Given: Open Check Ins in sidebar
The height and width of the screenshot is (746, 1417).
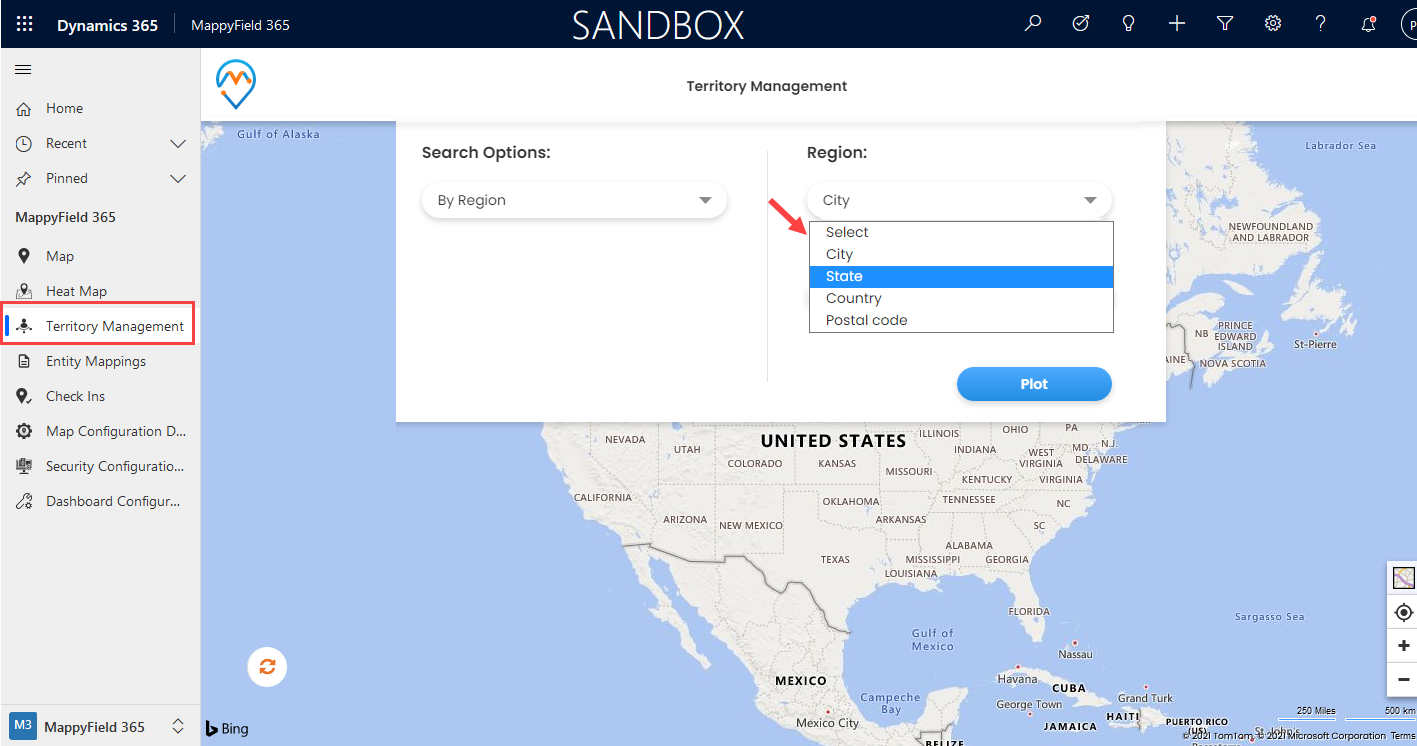Looking at the screenshot, I should tap(100, 396).
